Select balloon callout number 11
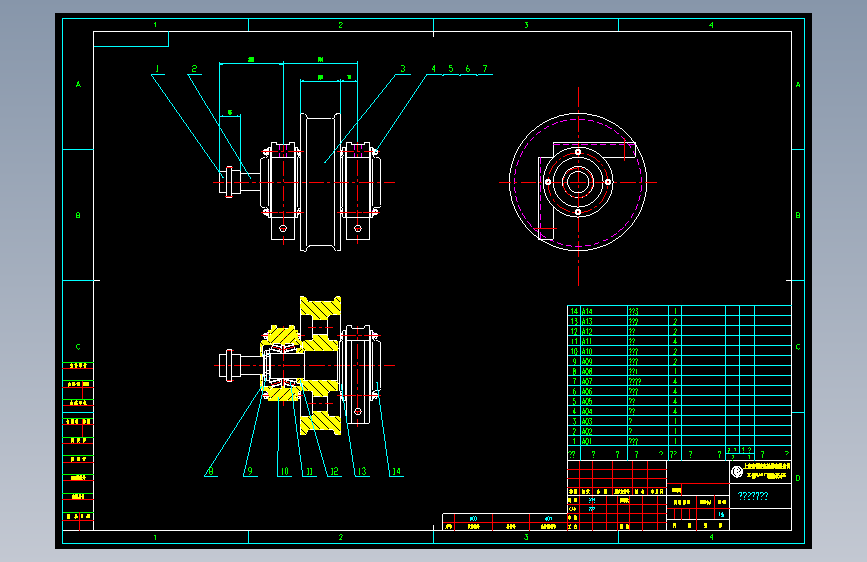Viewport: 867px width, 562px height. 309,471
